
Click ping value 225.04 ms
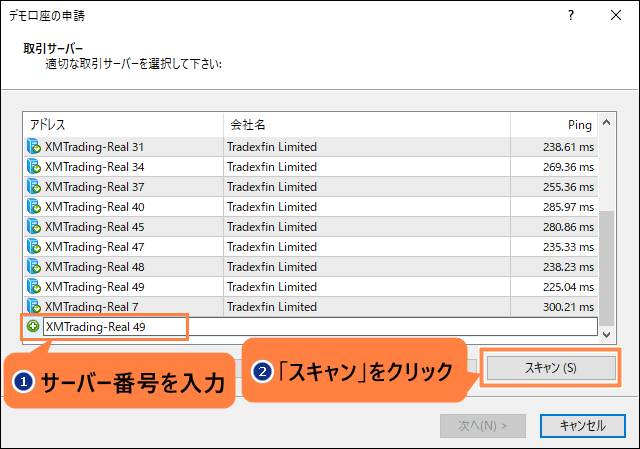[x=568, y=287]
